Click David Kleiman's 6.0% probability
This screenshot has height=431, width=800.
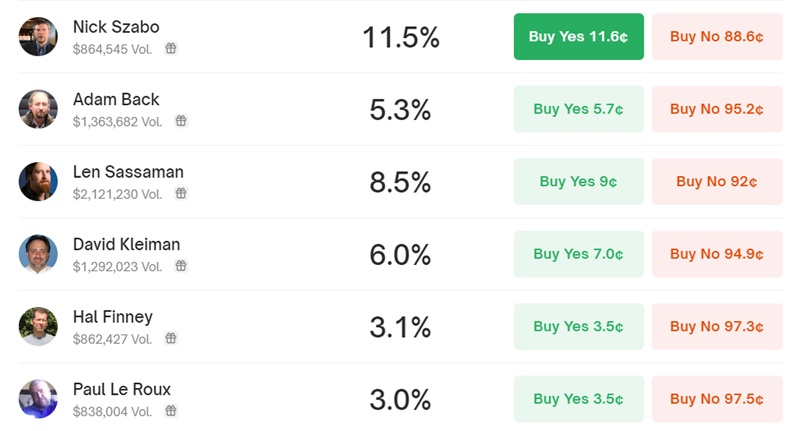[x=401, y=255]
